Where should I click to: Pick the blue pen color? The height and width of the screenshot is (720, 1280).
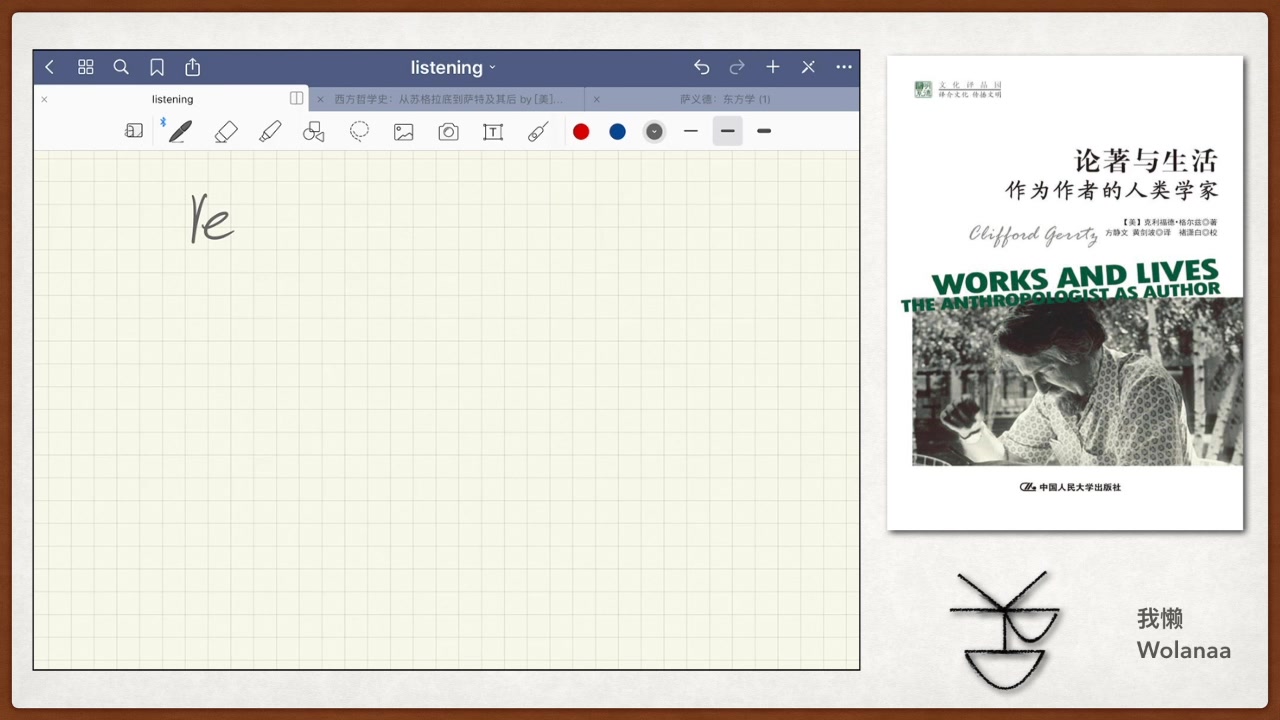pos(617,131)
